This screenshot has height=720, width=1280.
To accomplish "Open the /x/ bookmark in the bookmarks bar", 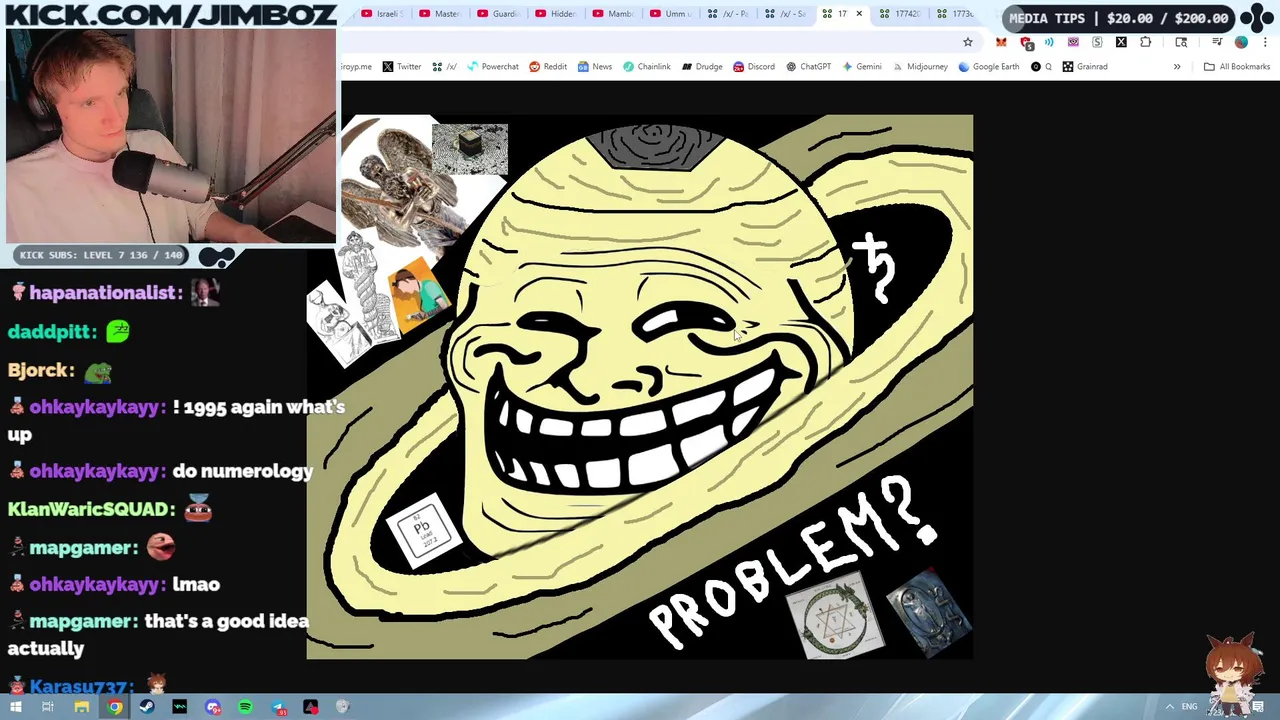I will pyautogui.click(x=445, y=67).
